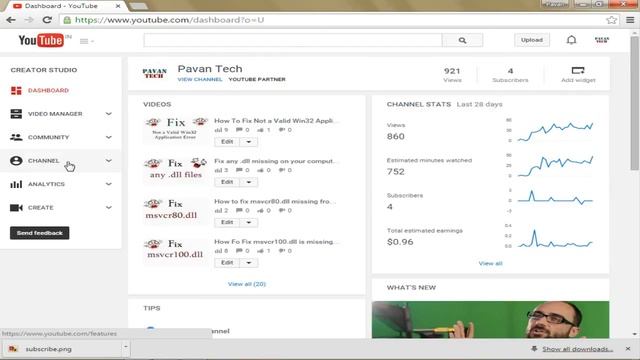Click the Send feedback button
The width and height of the screenshot is (640, 360).
point(40,233)
